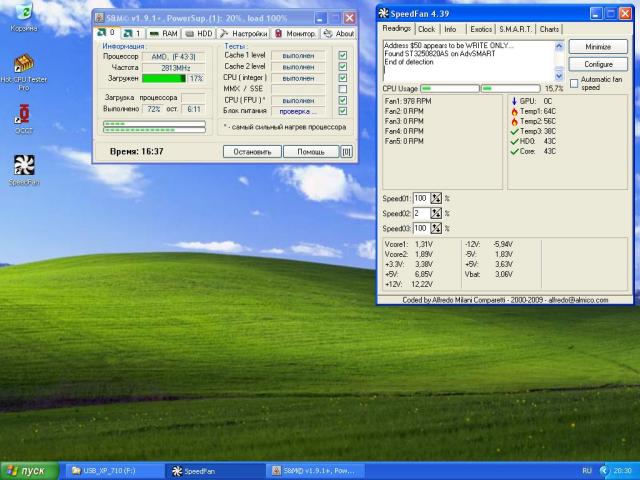The image size is (640, 480).
Task: Enable Automatic fan speed checkbox
Action: (574, 83)
